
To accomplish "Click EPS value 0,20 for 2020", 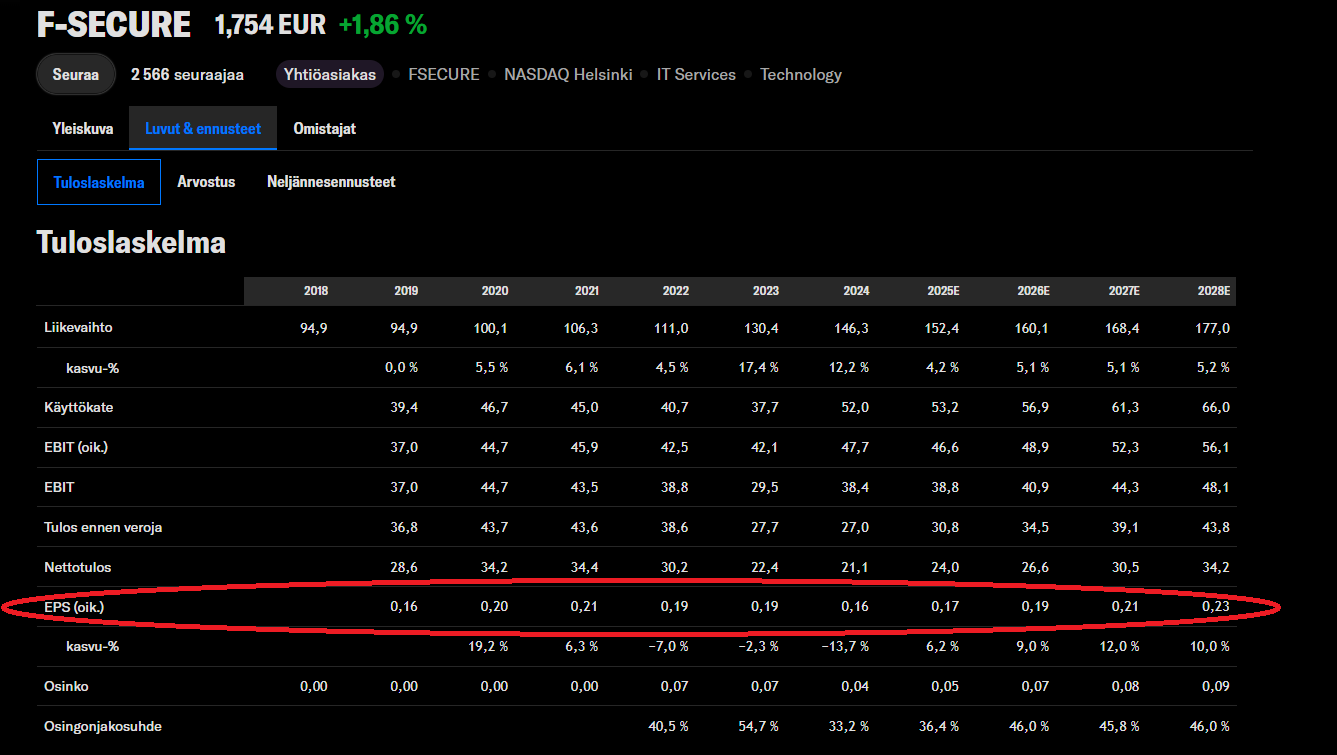I will coord(494,607).
